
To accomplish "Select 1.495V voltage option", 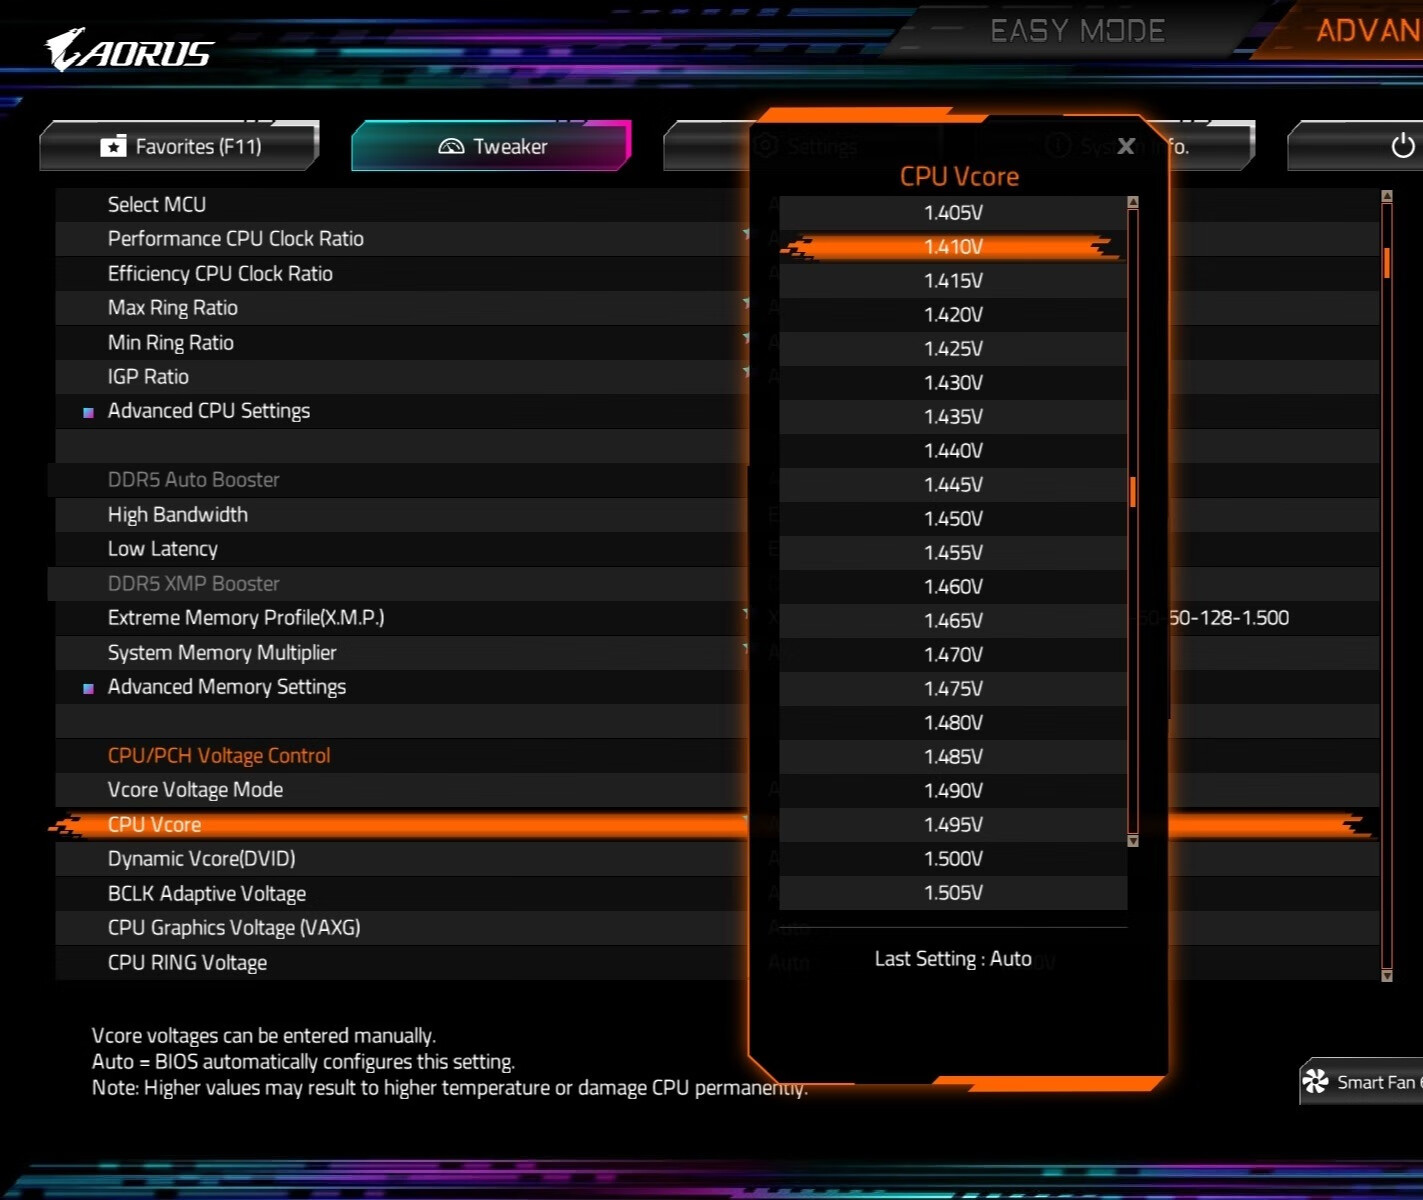I will (953, 824).
